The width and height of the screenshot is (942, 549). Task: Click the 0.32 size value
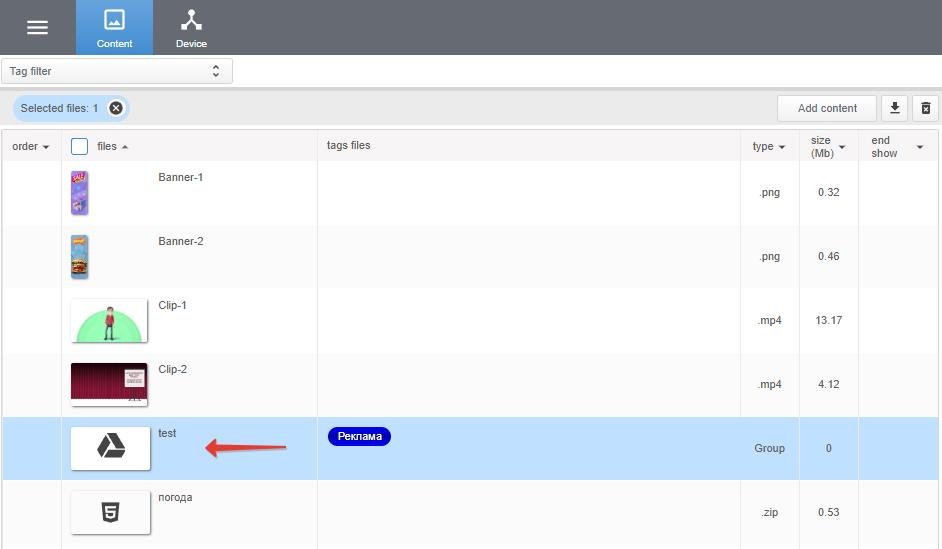(x=828, y=192)
